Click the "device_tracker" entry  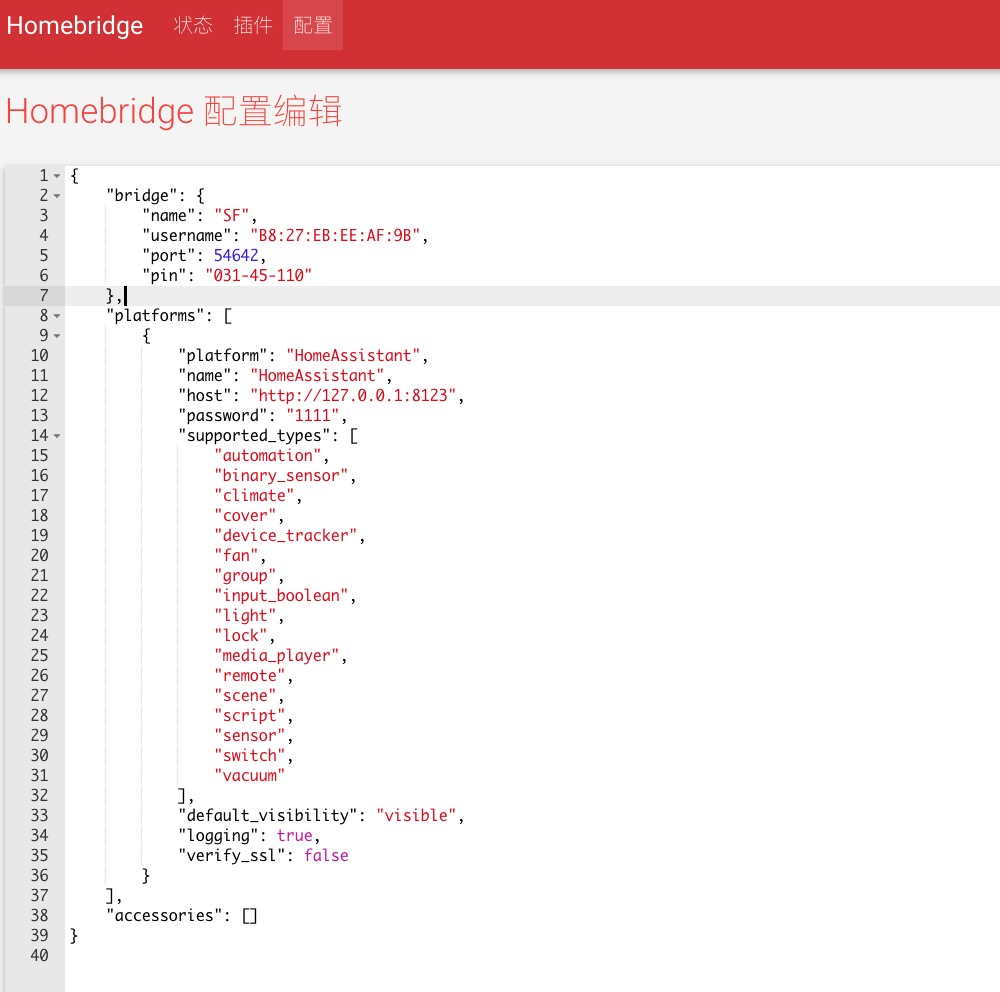tap(285, 535)
